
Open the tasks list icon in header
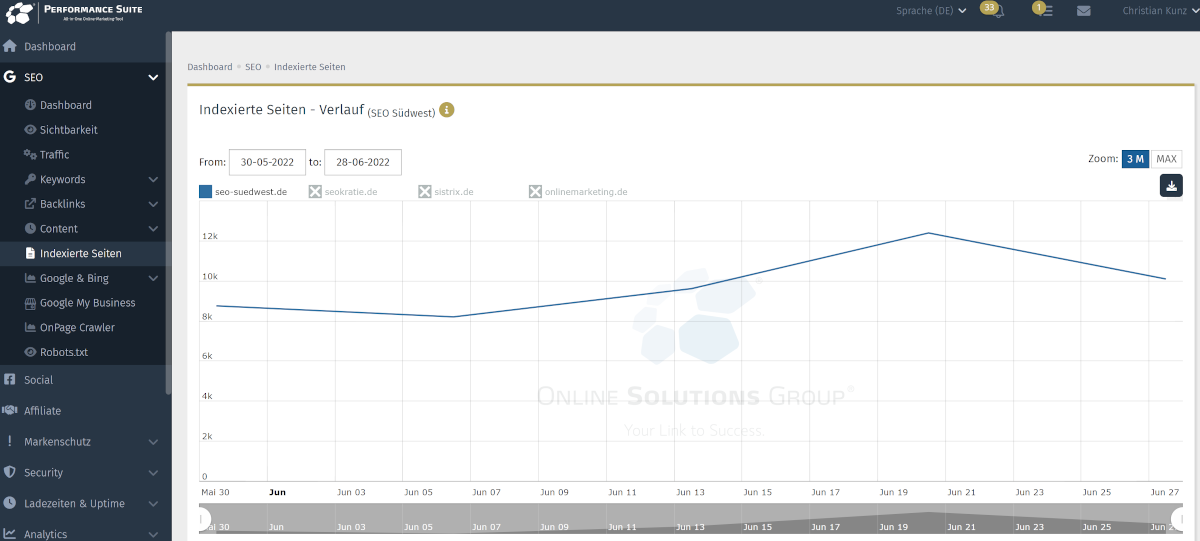tap(1045, 11)
